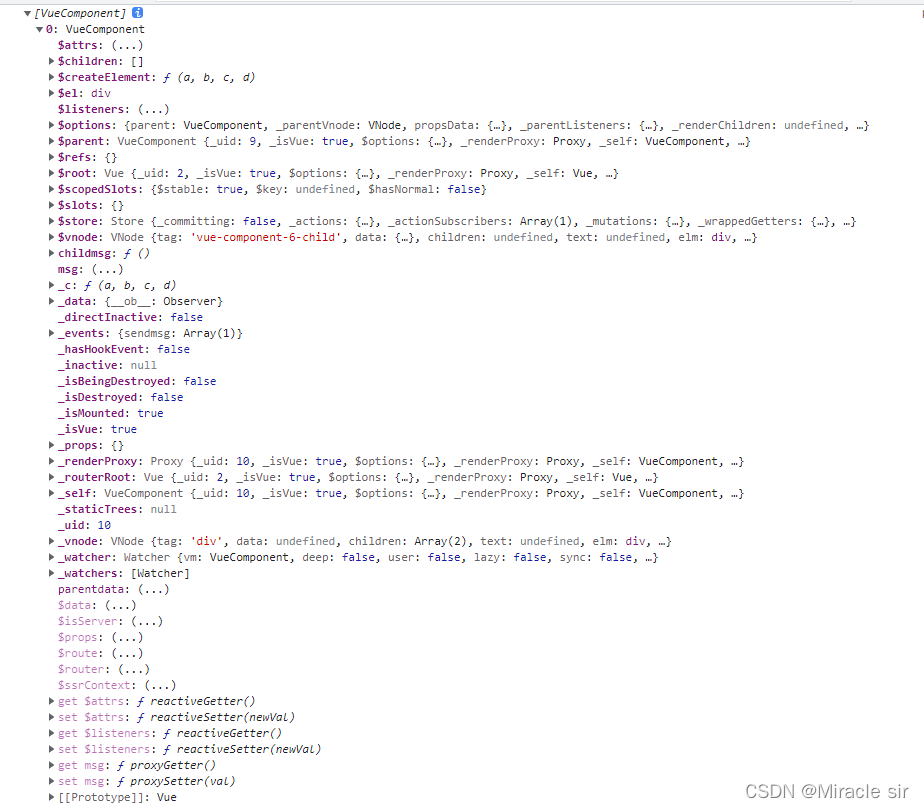This screenshot has width=924, height=808.
Task: Invoke the $listeners (...) getter
Action: (154, 109)
